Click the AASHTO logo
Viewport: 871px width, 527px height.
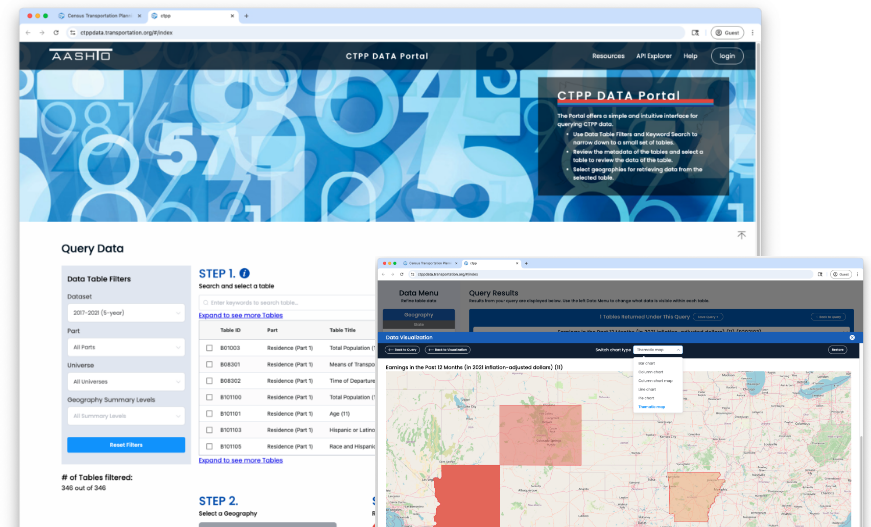[81, 55]
